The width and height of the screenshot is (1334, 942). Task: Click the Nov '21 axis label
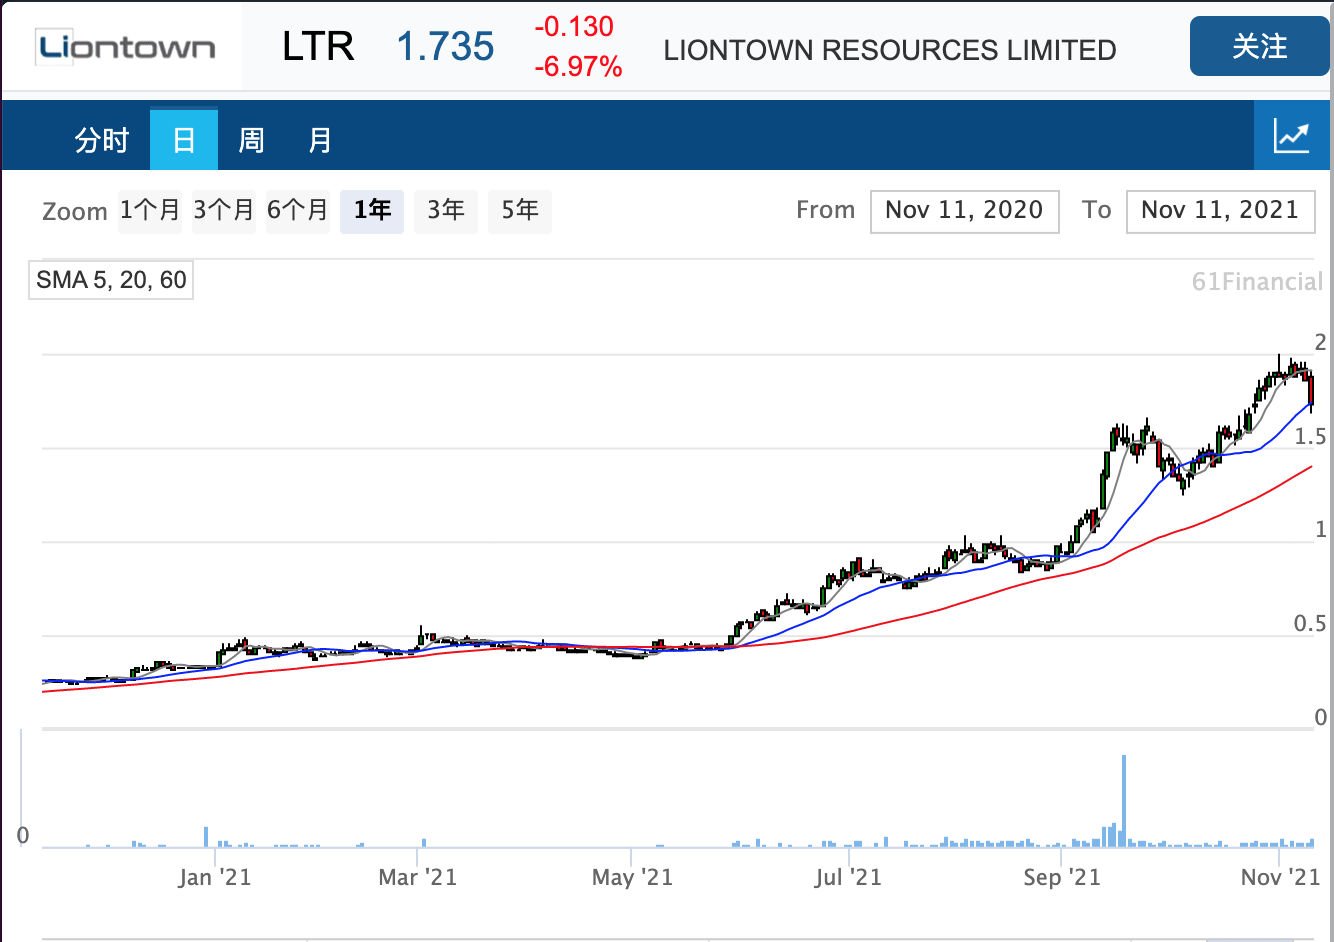pos(1280,878)
